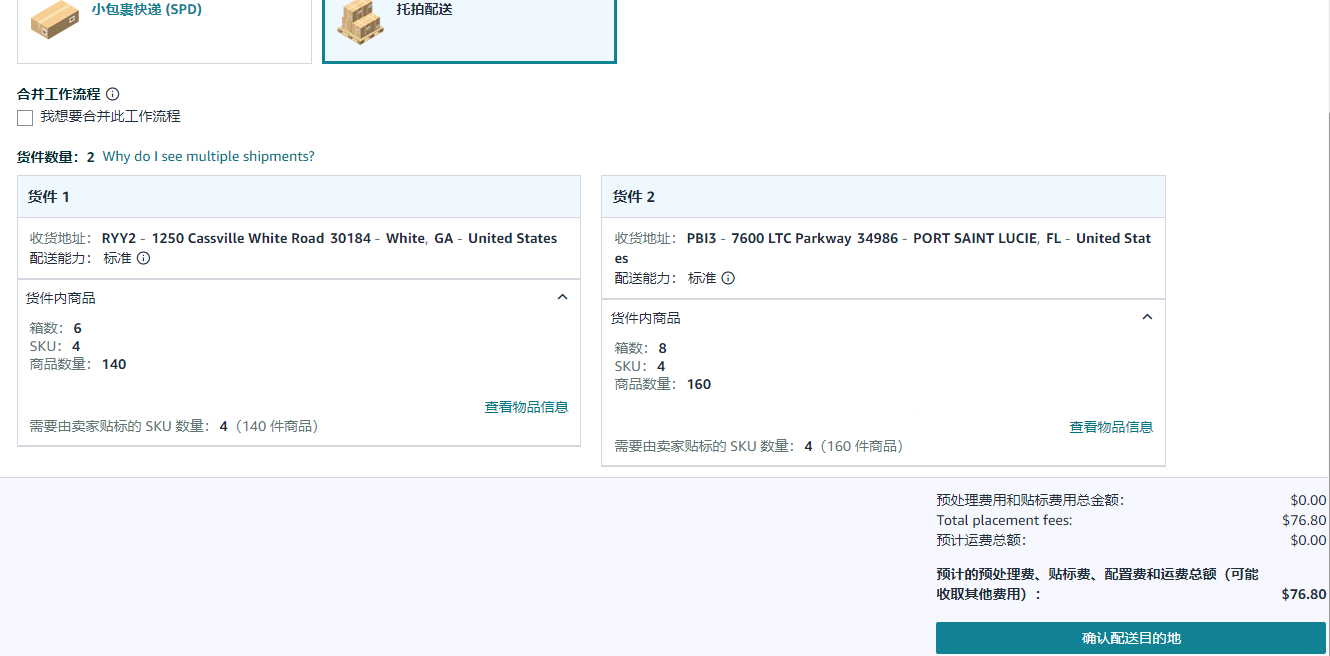Check the 我想要合并此工作流程 checkbox
The image size is (1330, 656).
click(x=25, y=118)
